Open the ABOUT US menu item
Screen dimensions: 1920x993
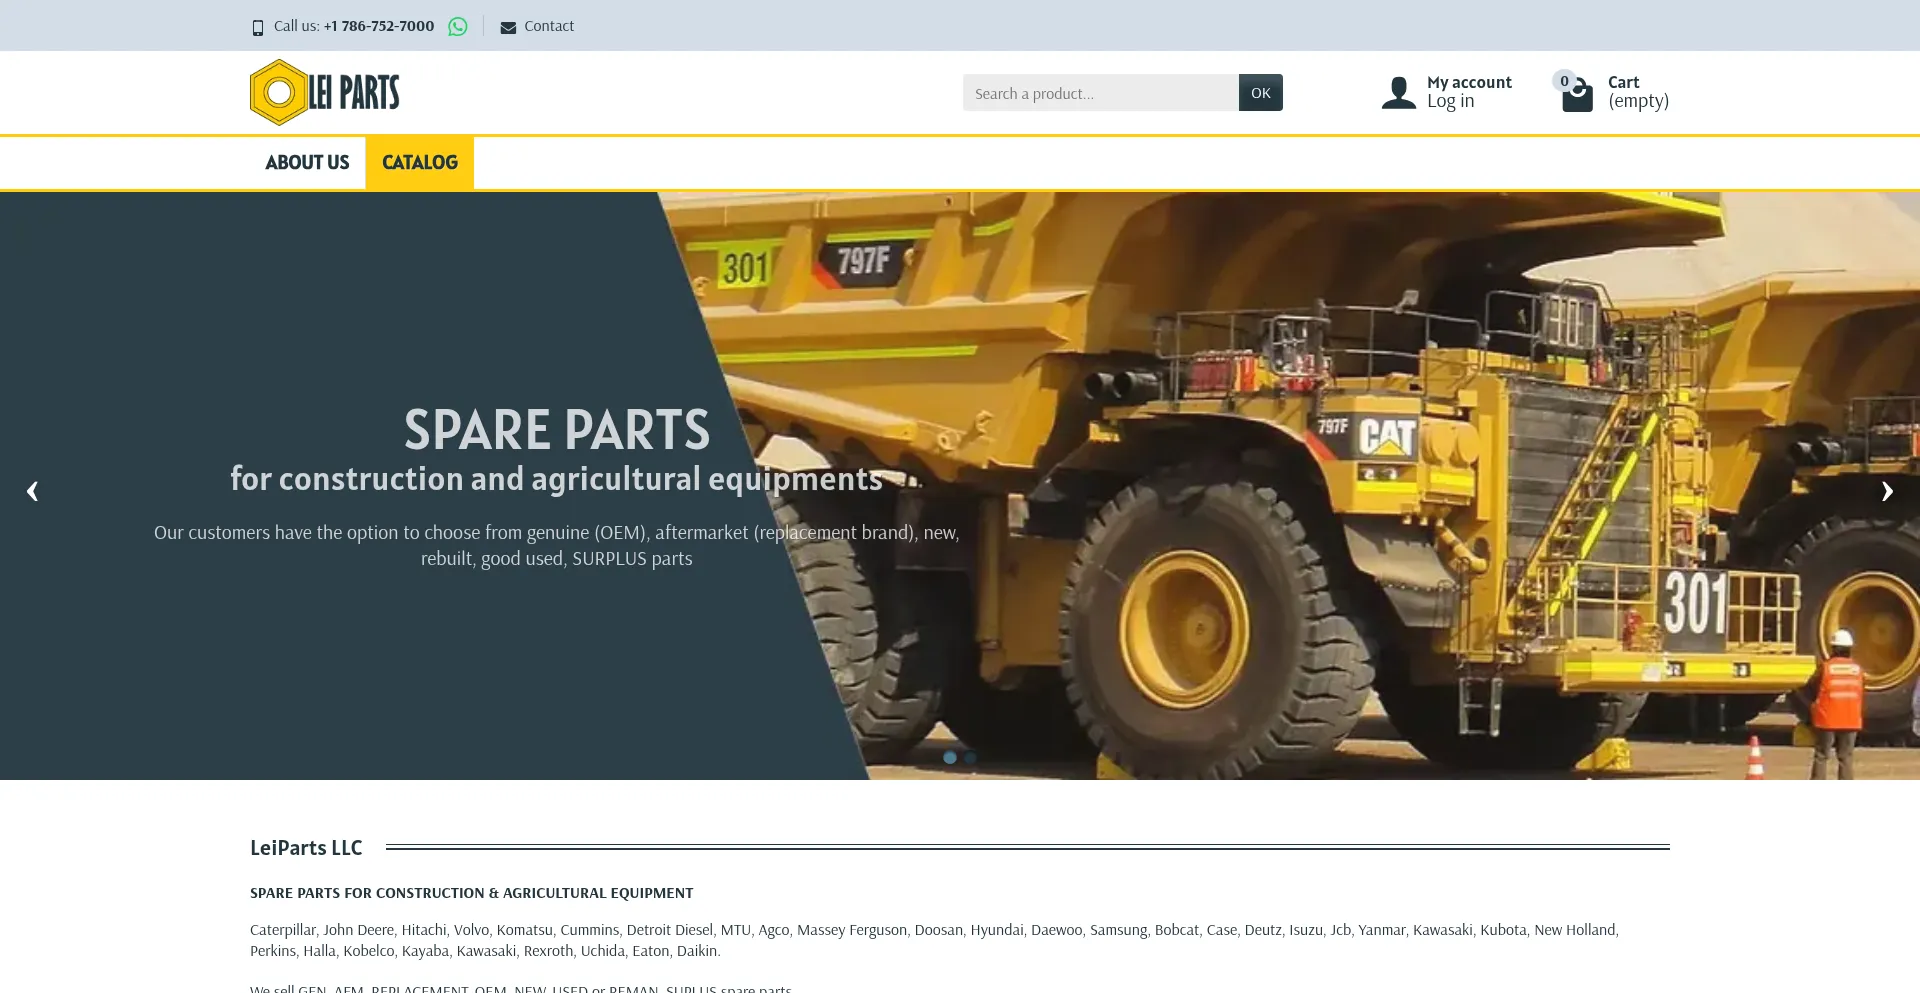pyautogui.click(x=307, y=163)
